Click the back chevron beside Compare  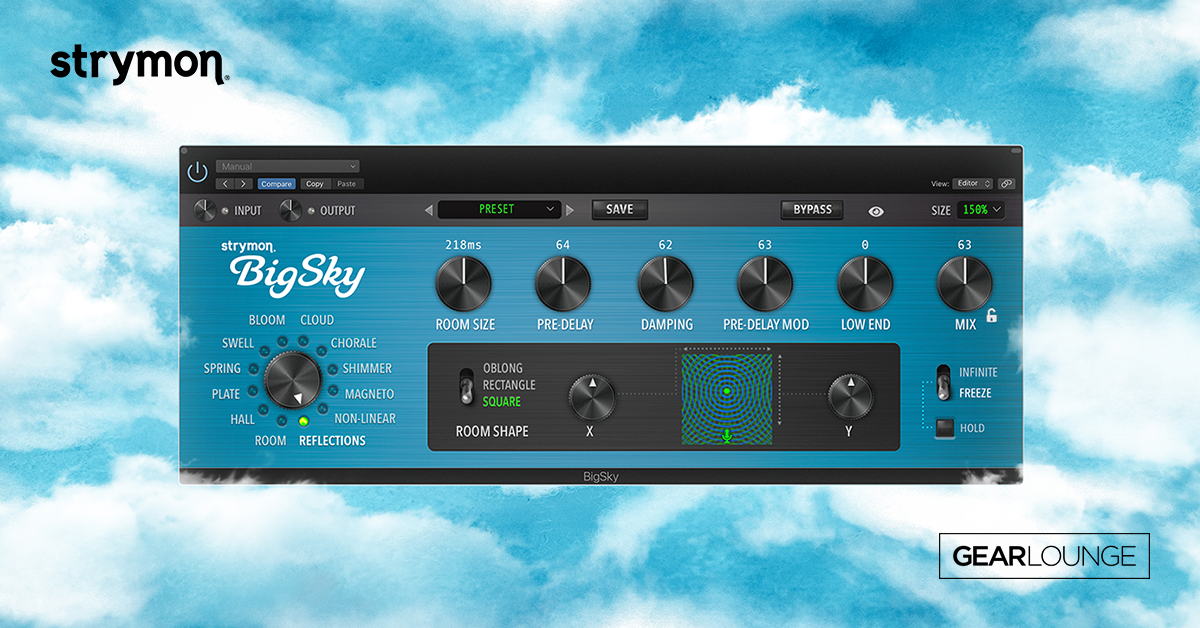point(224,183)
